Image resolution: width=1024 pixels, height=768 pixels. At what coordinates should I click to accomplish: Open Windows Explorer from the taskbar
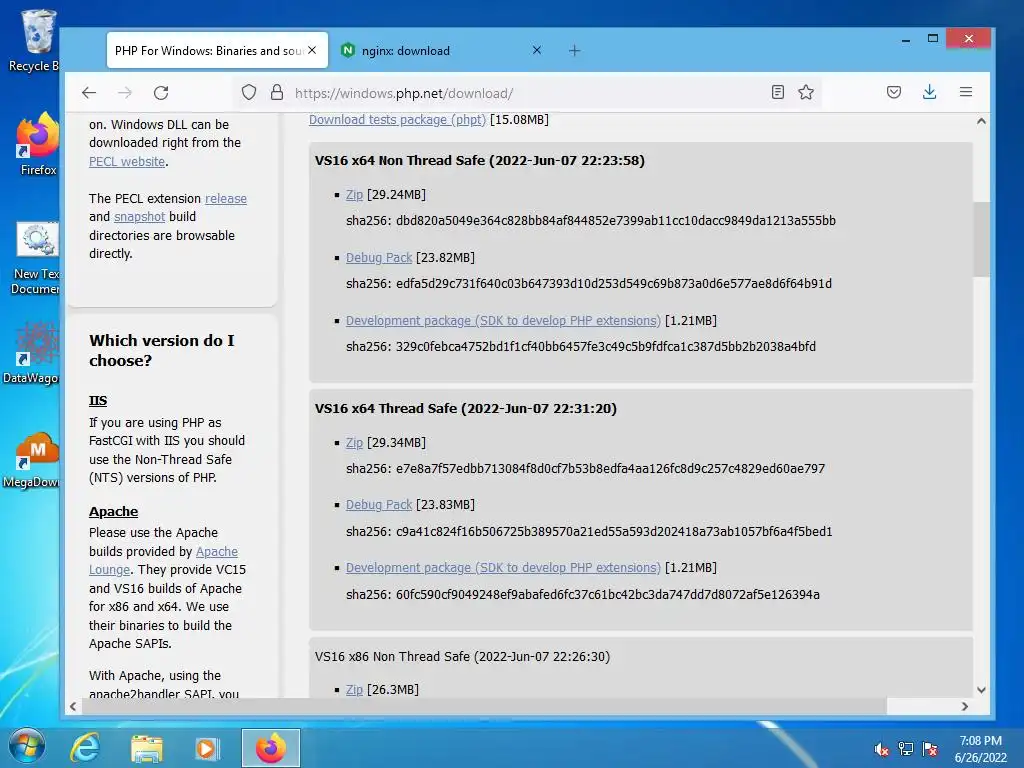[x=147, y=748]
